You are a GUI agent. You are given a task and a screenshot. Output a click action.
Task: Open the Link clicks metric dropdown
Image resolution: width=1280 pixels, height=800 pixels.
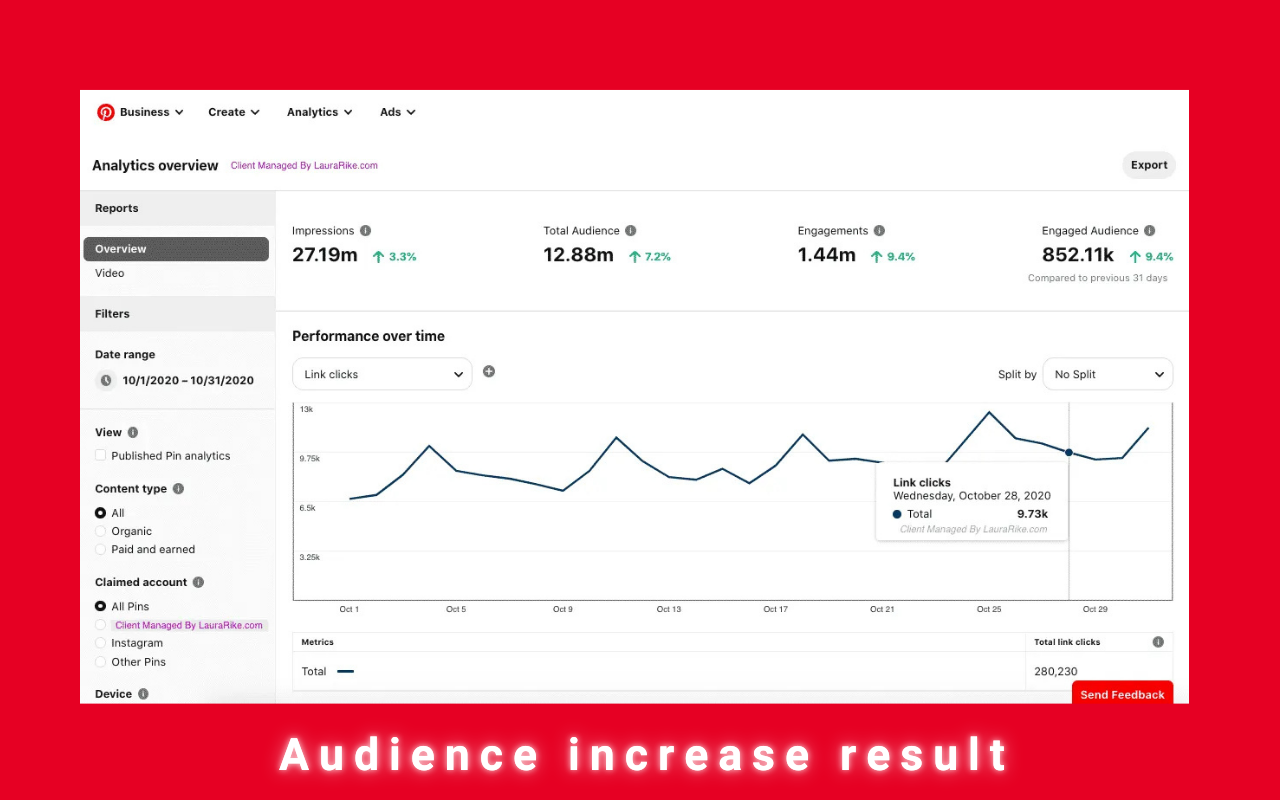coord(382,374)
